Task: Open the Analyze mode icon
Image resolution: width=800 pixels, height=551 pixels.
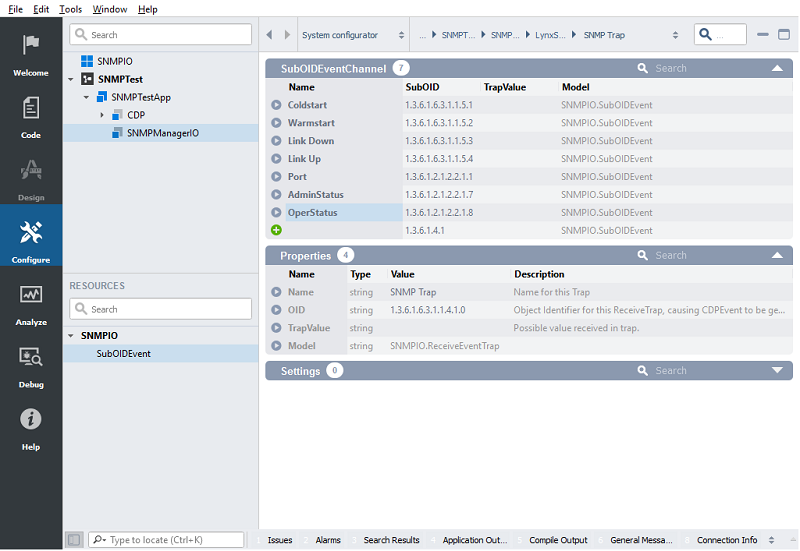Action: click(x=31, y=295)
